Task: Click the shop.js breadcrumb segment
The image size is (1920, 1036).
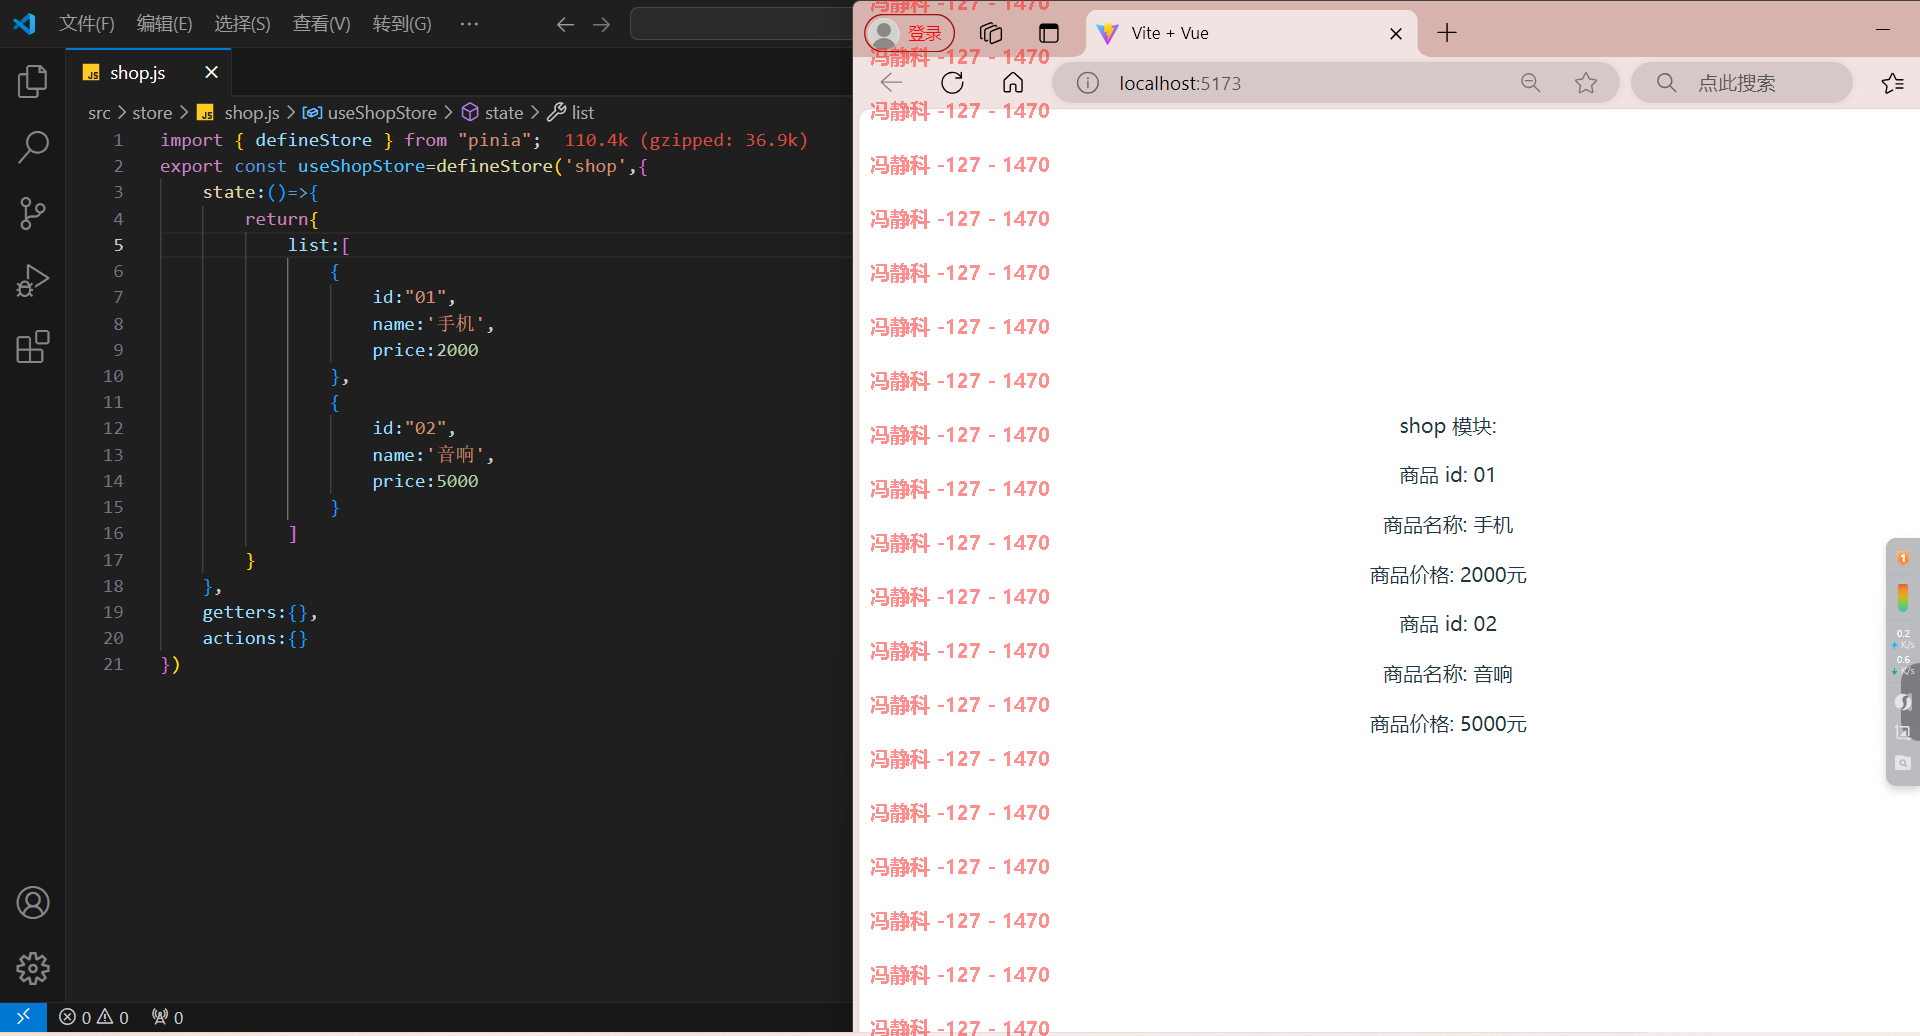Action: click(238, 113)
